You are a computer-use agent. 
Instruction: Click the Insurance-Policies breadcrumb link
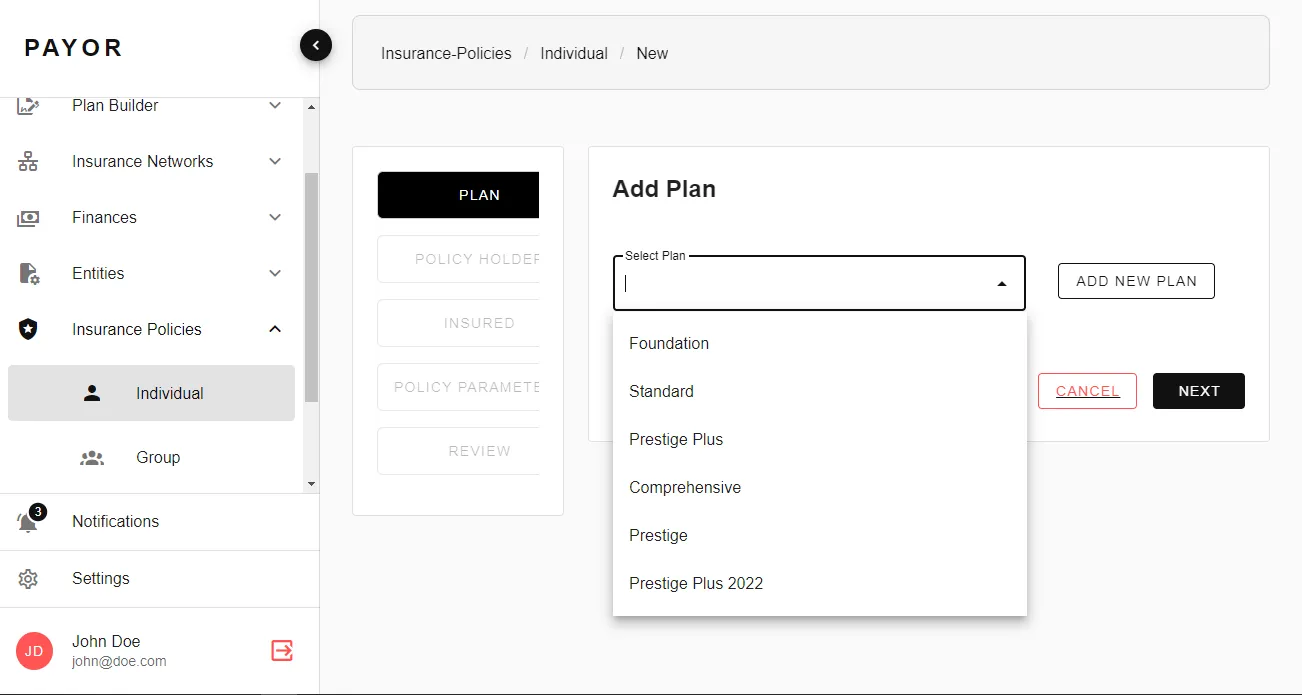(446, 53)
